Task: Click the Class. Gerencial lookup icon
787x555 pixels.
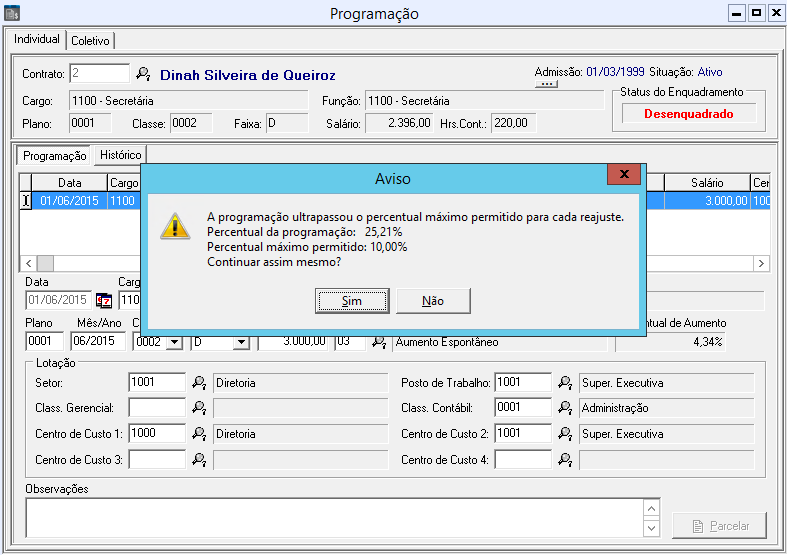Action: (199, 408)
